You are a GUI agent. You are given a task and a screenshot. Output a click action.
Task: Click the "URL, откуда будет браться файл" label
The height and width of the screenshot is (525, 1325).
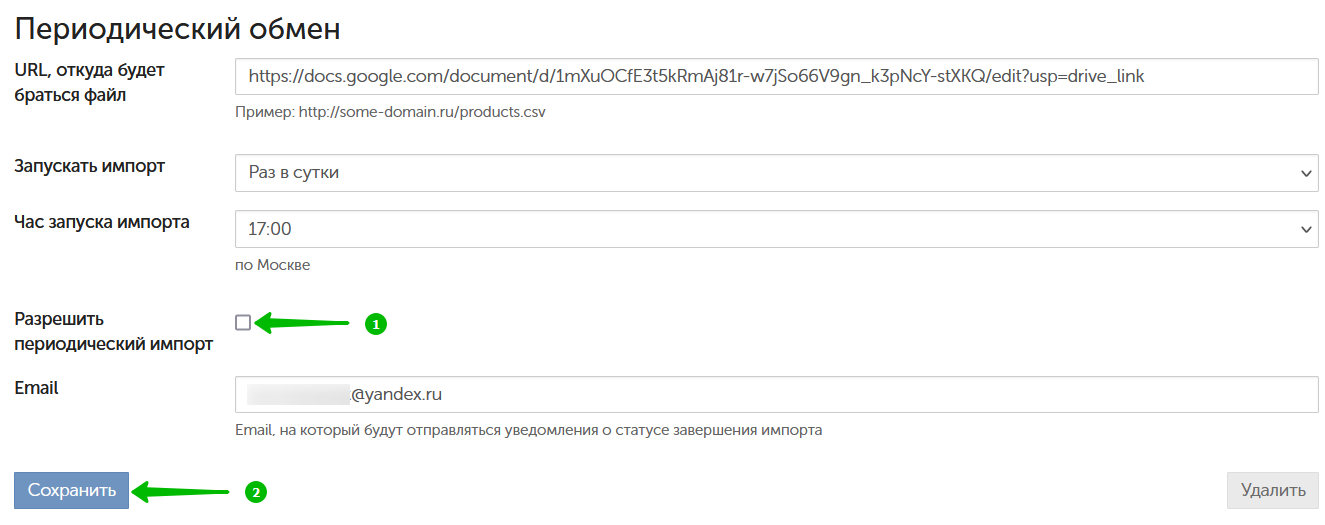coord(89,82)
